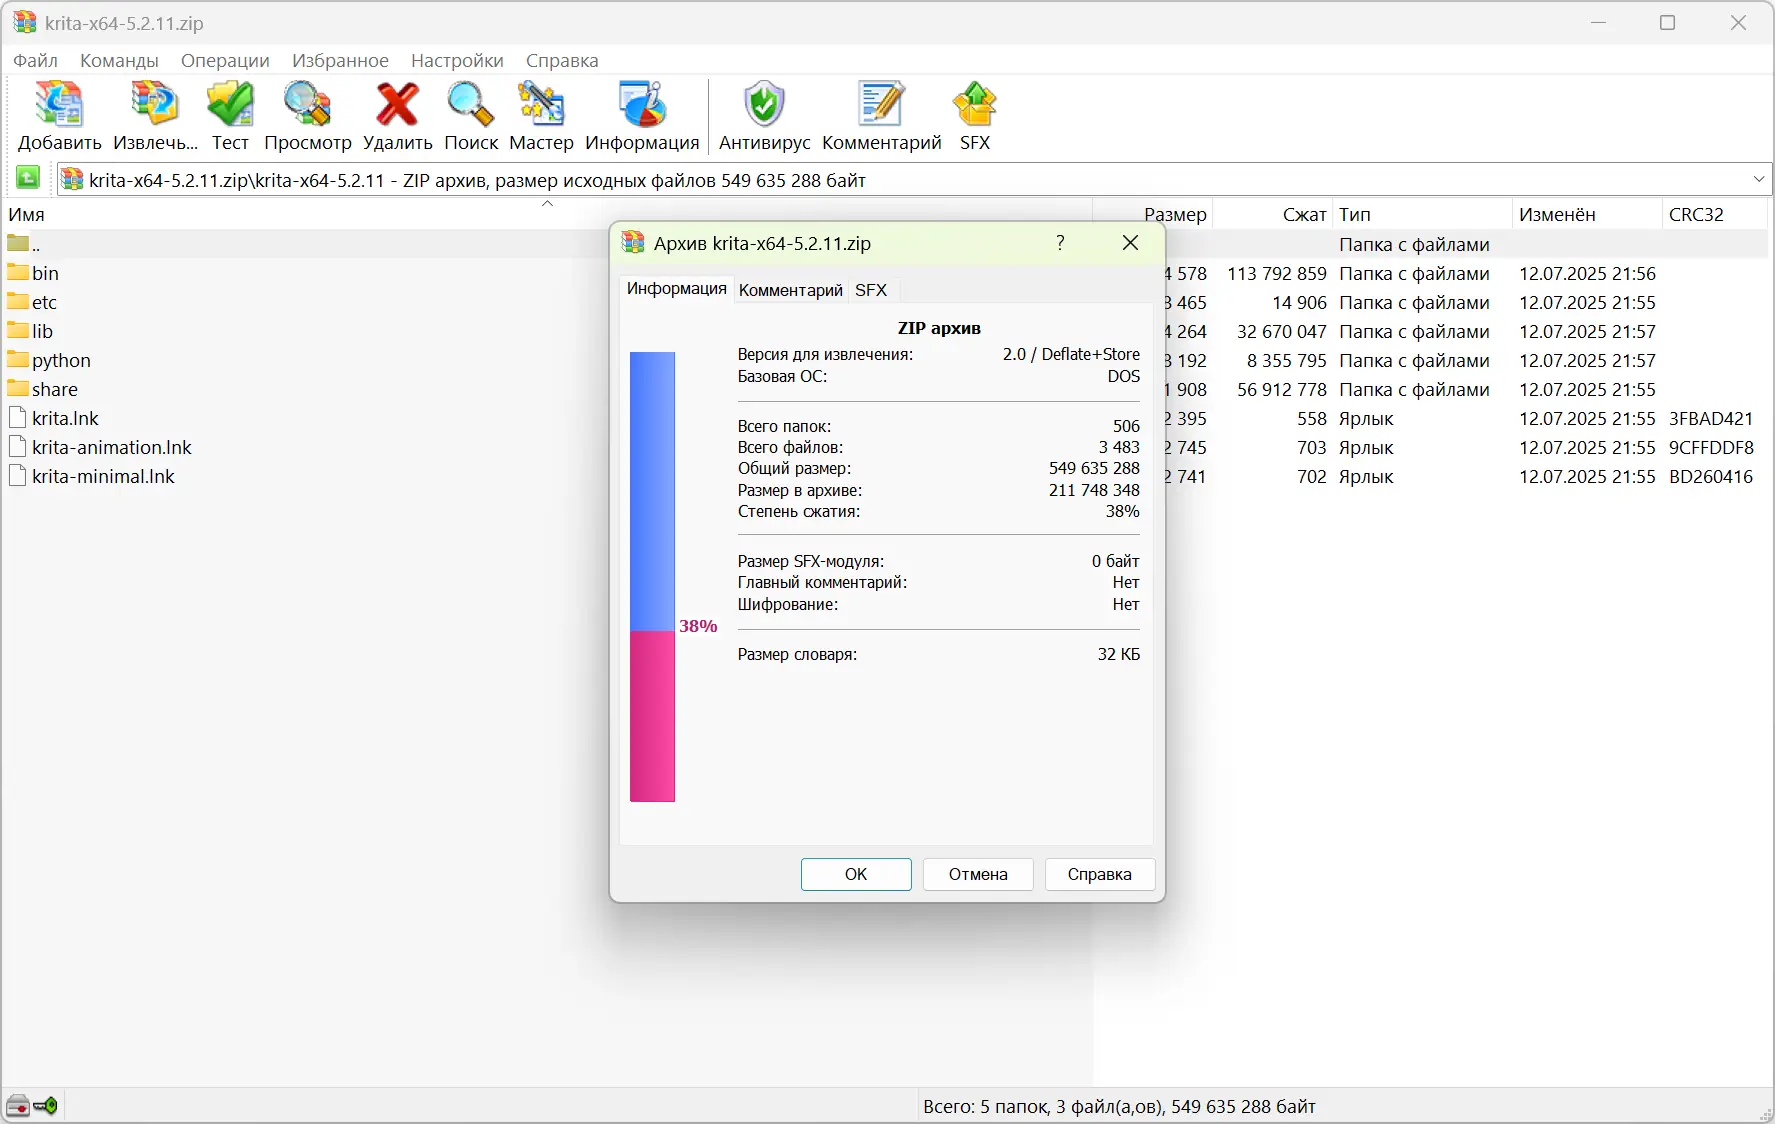Viewport: 1775px width, 1124px height.
Task: Select the python folder name
Action: pos(61,360)
